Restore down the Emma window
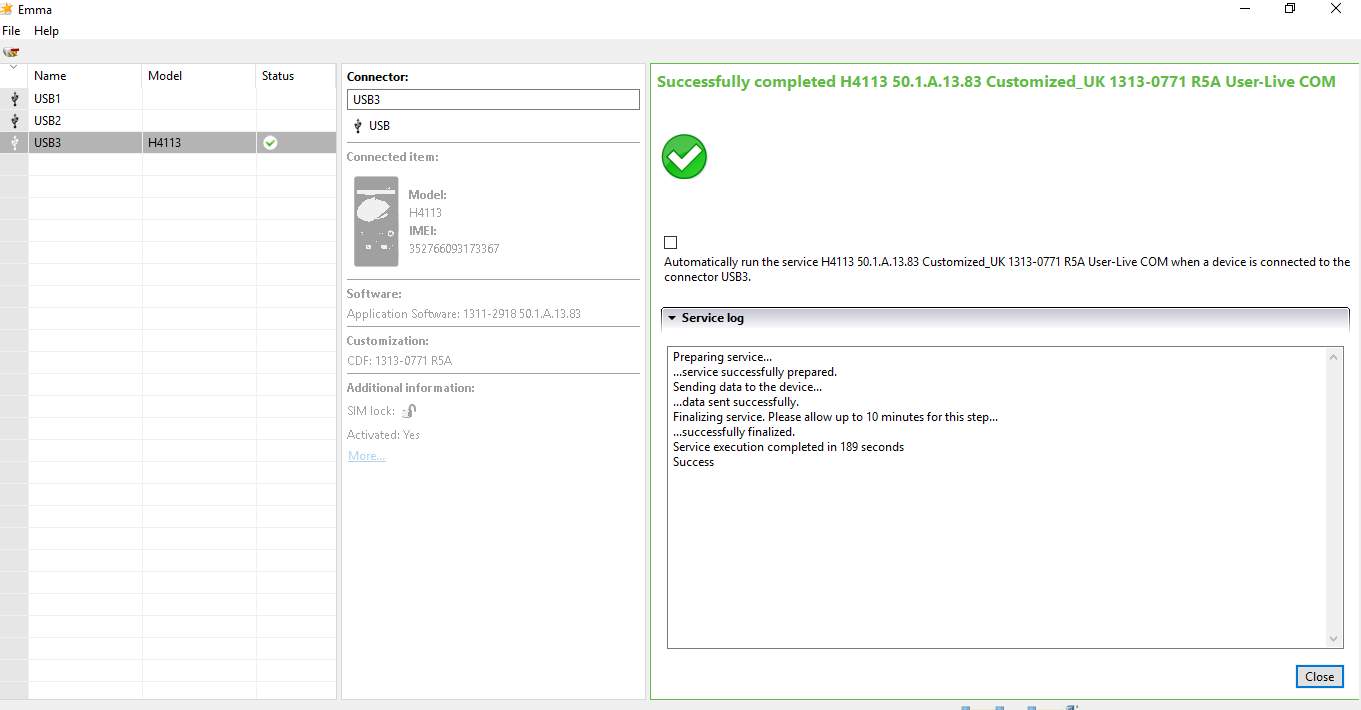Screen dimensions: 1361x710 [1290, 9]
